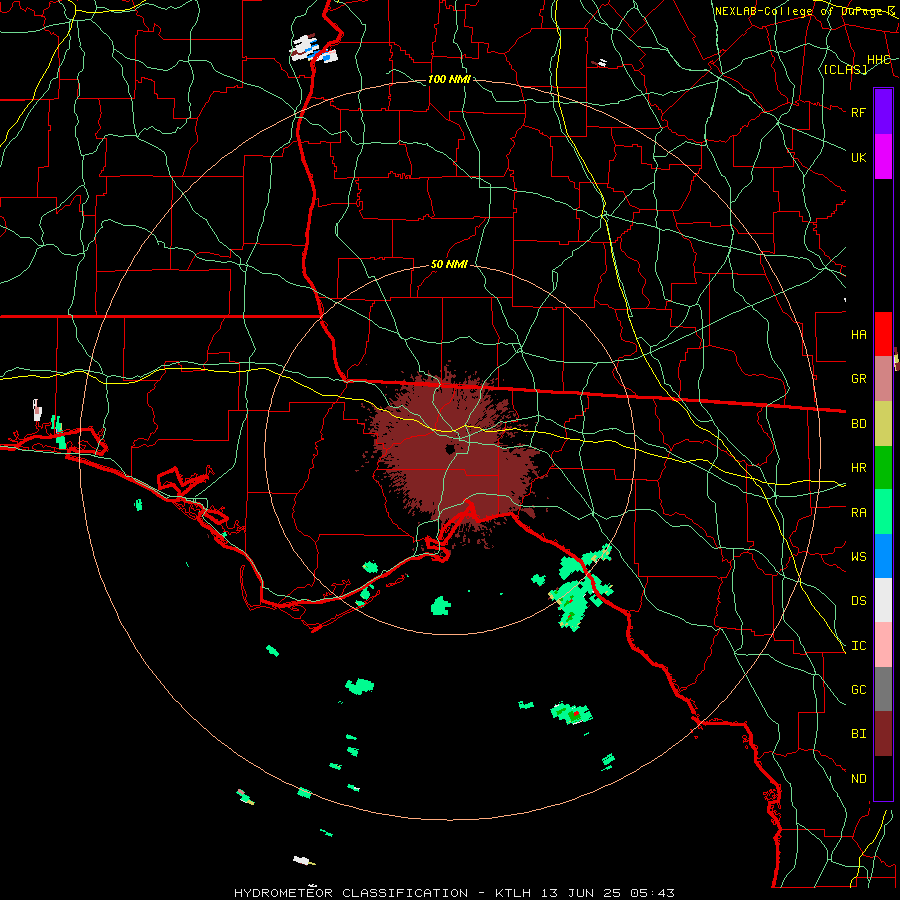This screenshot has width=900, height=900.
Task: Click the red HA legend color swatch
Action: pos(883,334)
